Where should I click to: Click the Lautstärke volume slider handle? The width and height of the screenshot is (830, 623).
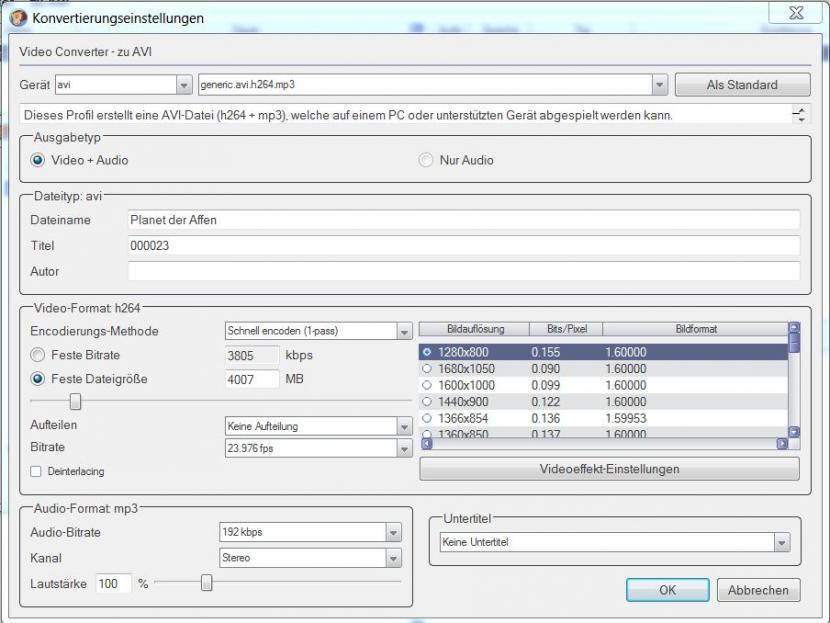pyautogui.click(x=206, y=583)
